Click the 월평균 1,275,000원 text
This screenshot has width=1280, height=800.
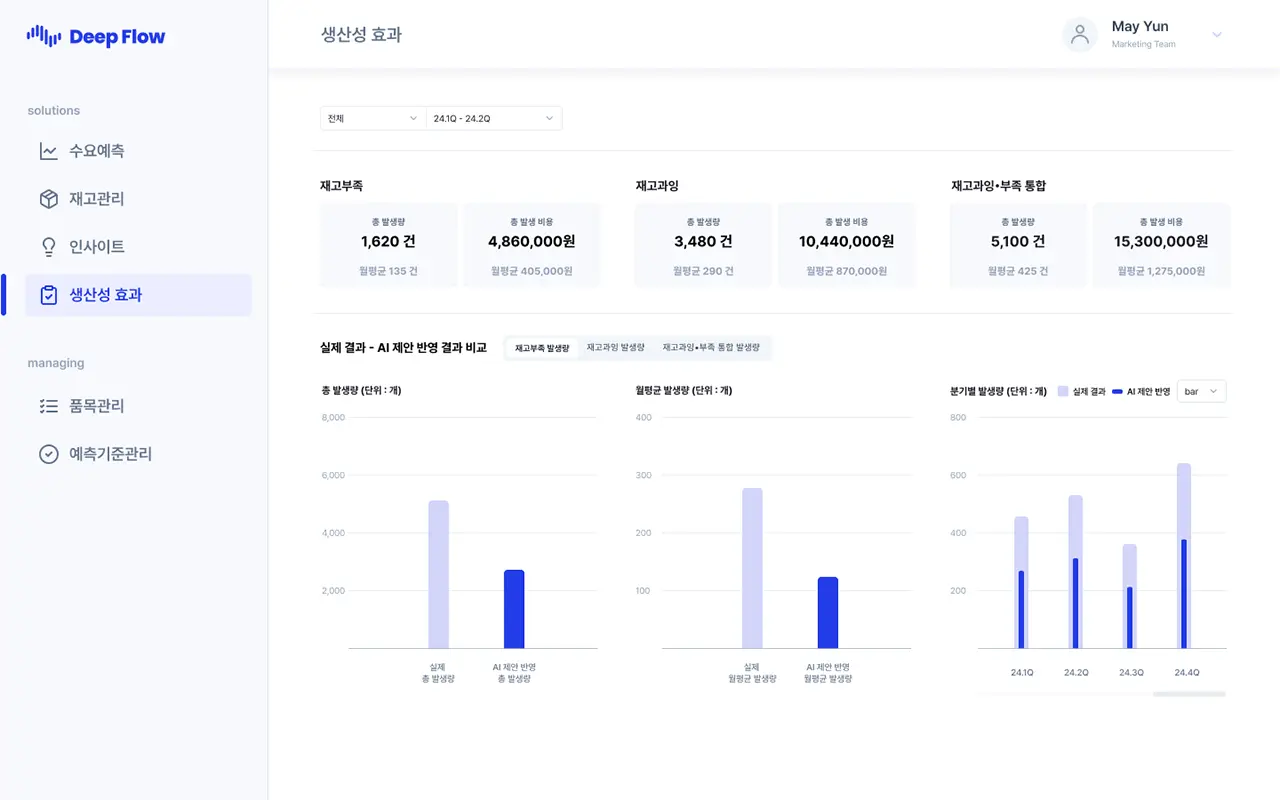coord(1161,271)
